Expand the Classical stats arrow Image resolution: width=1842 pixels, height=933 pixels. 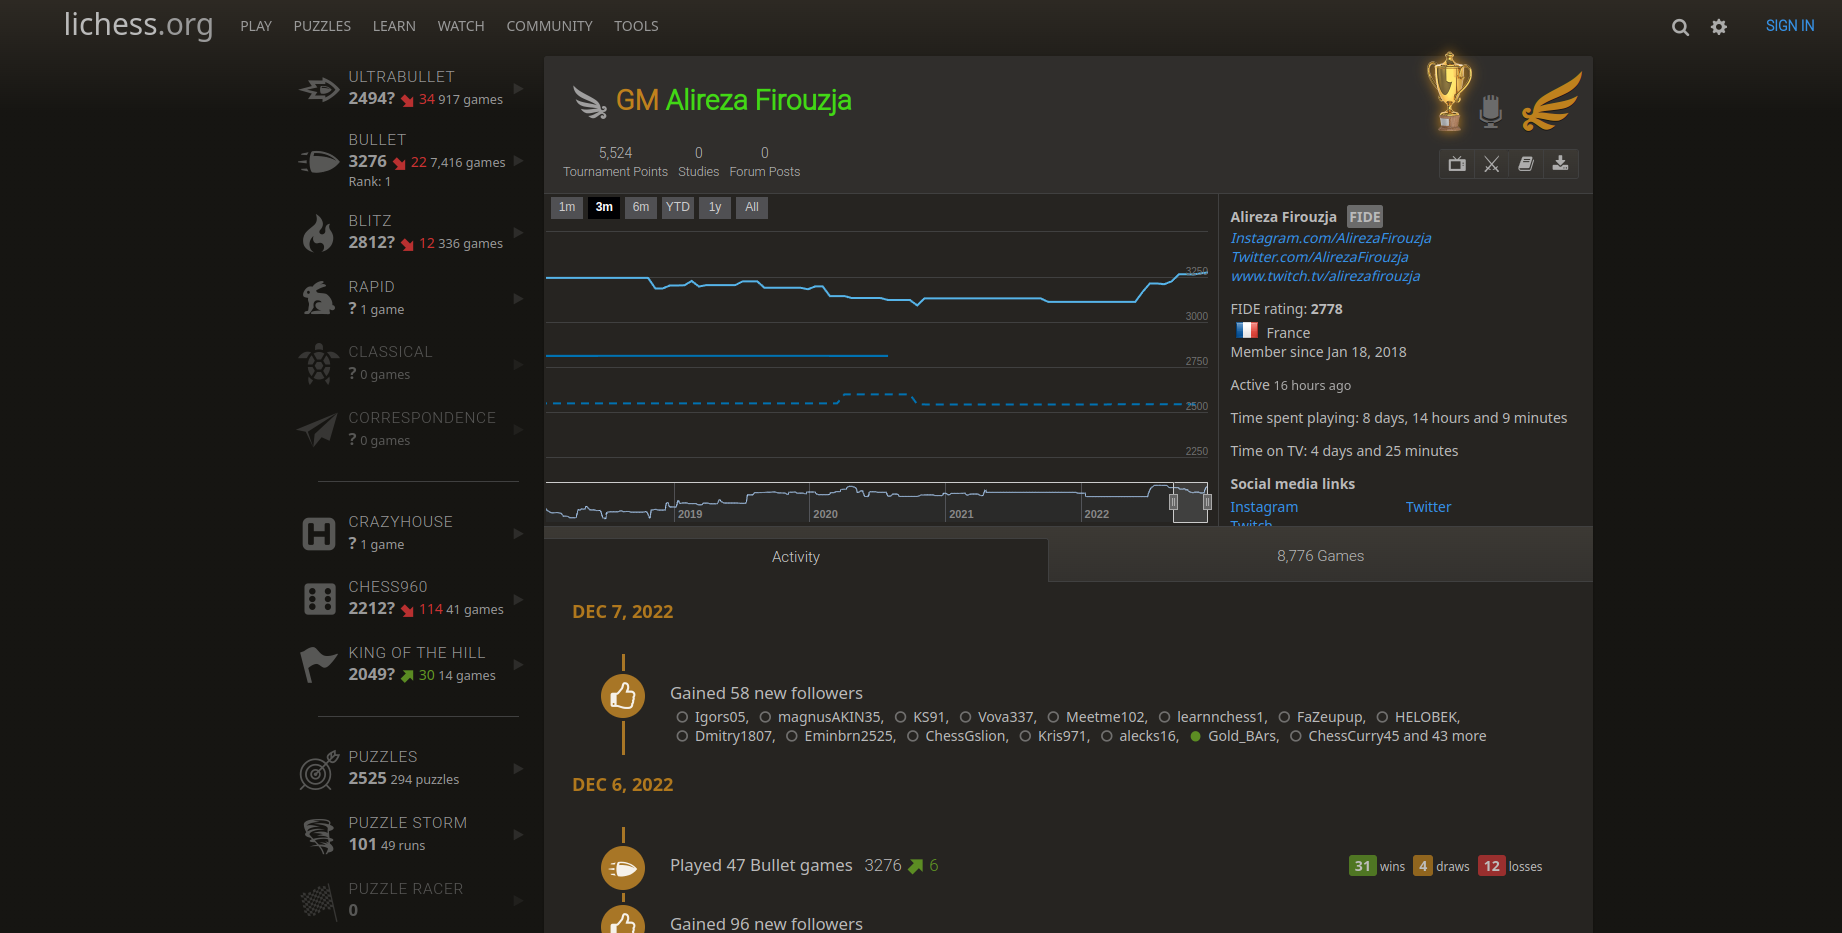tap(518, 364)
